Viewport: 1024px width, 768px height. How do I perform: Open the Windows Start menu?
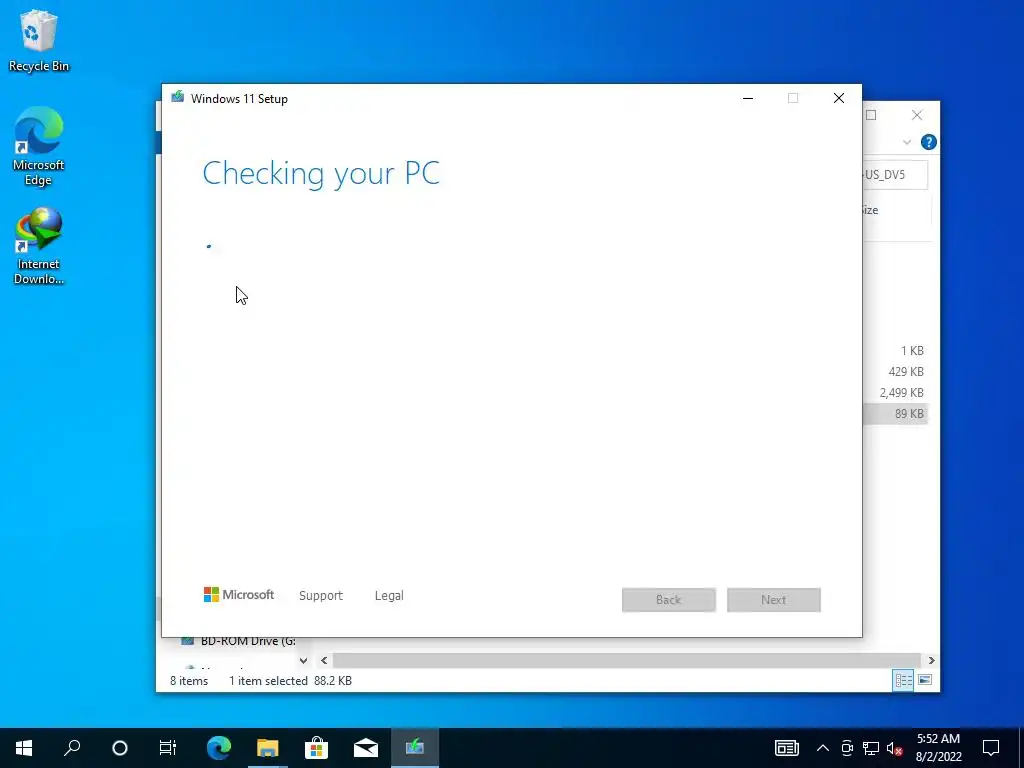24,748
